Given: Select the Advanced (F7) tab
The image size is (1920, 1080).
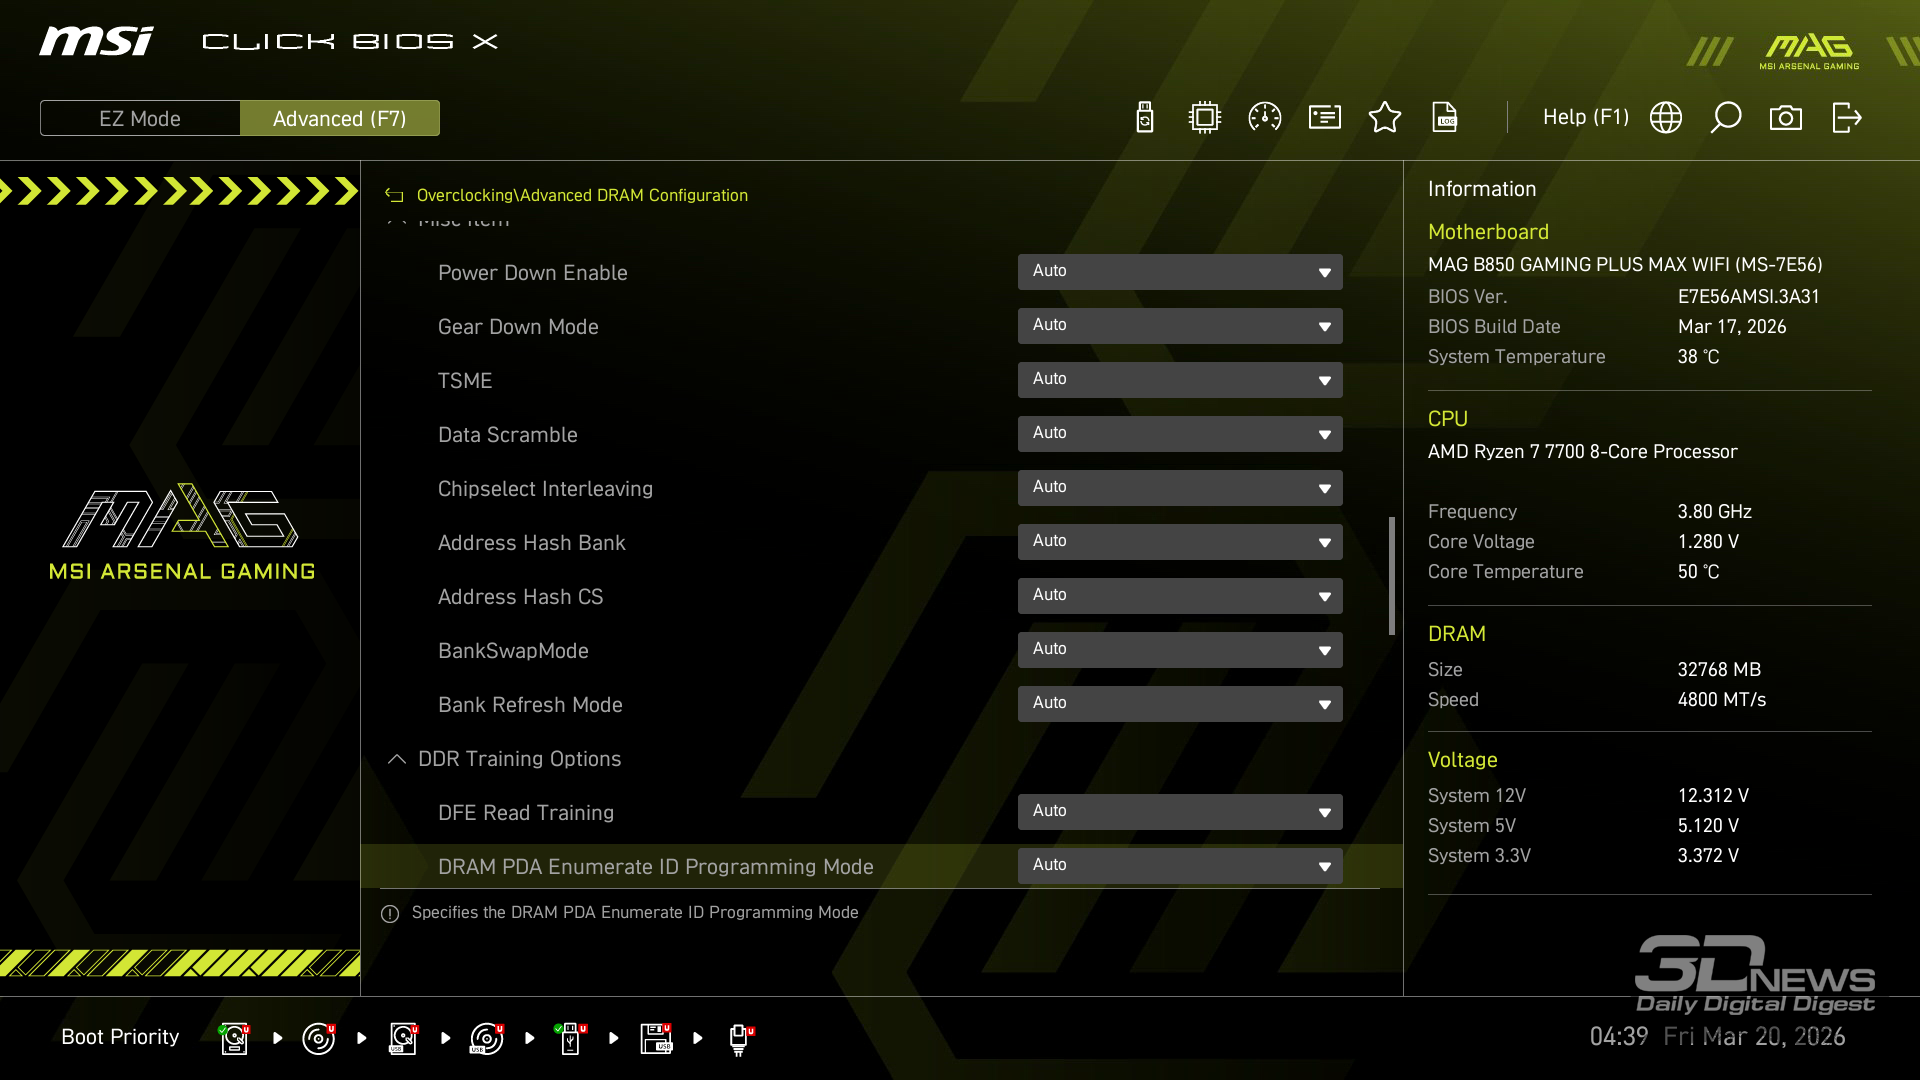Looking at the screenshot, I should 340,118.
